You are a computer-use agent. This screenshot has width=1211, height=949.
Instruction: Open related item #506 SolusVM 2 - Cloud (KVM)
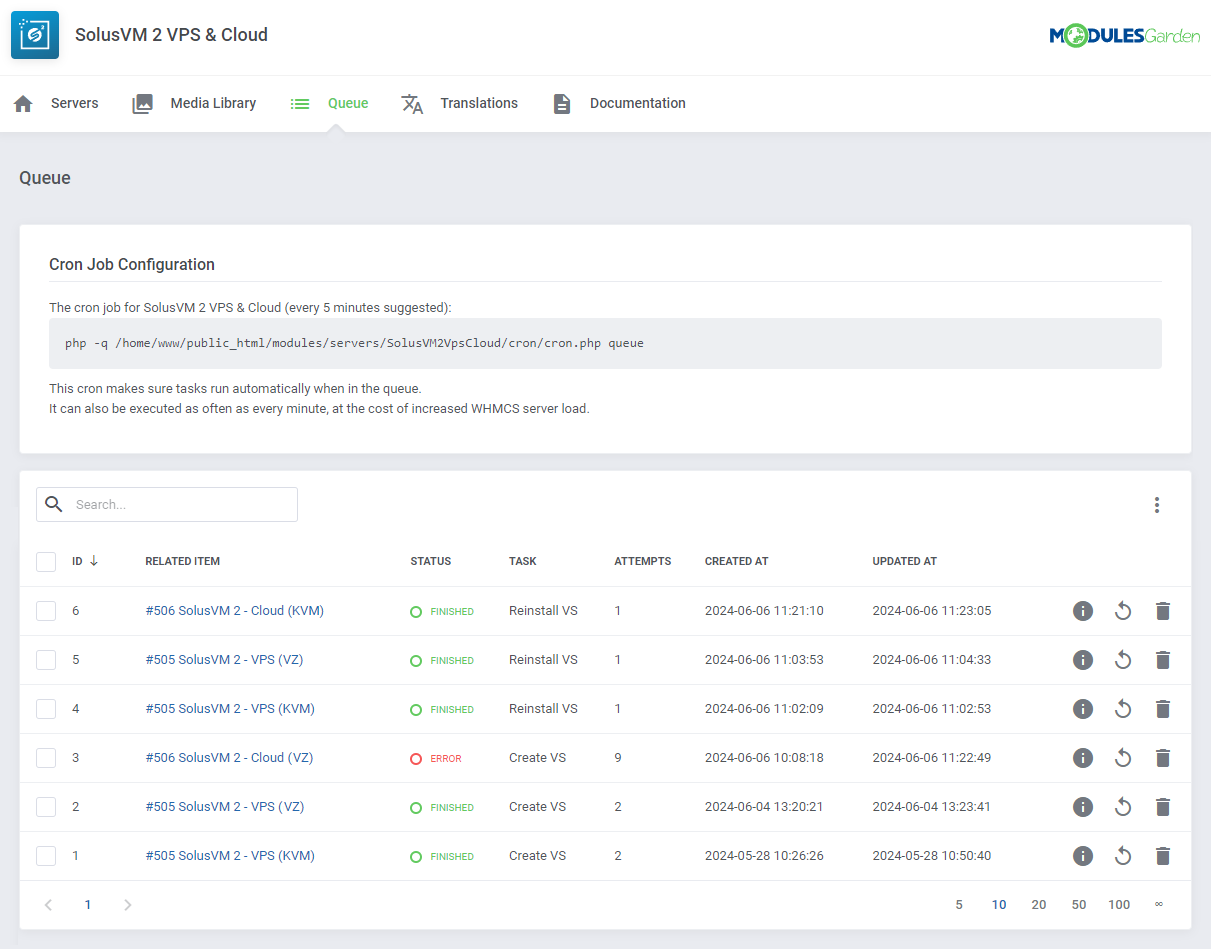tap(234, 610)
